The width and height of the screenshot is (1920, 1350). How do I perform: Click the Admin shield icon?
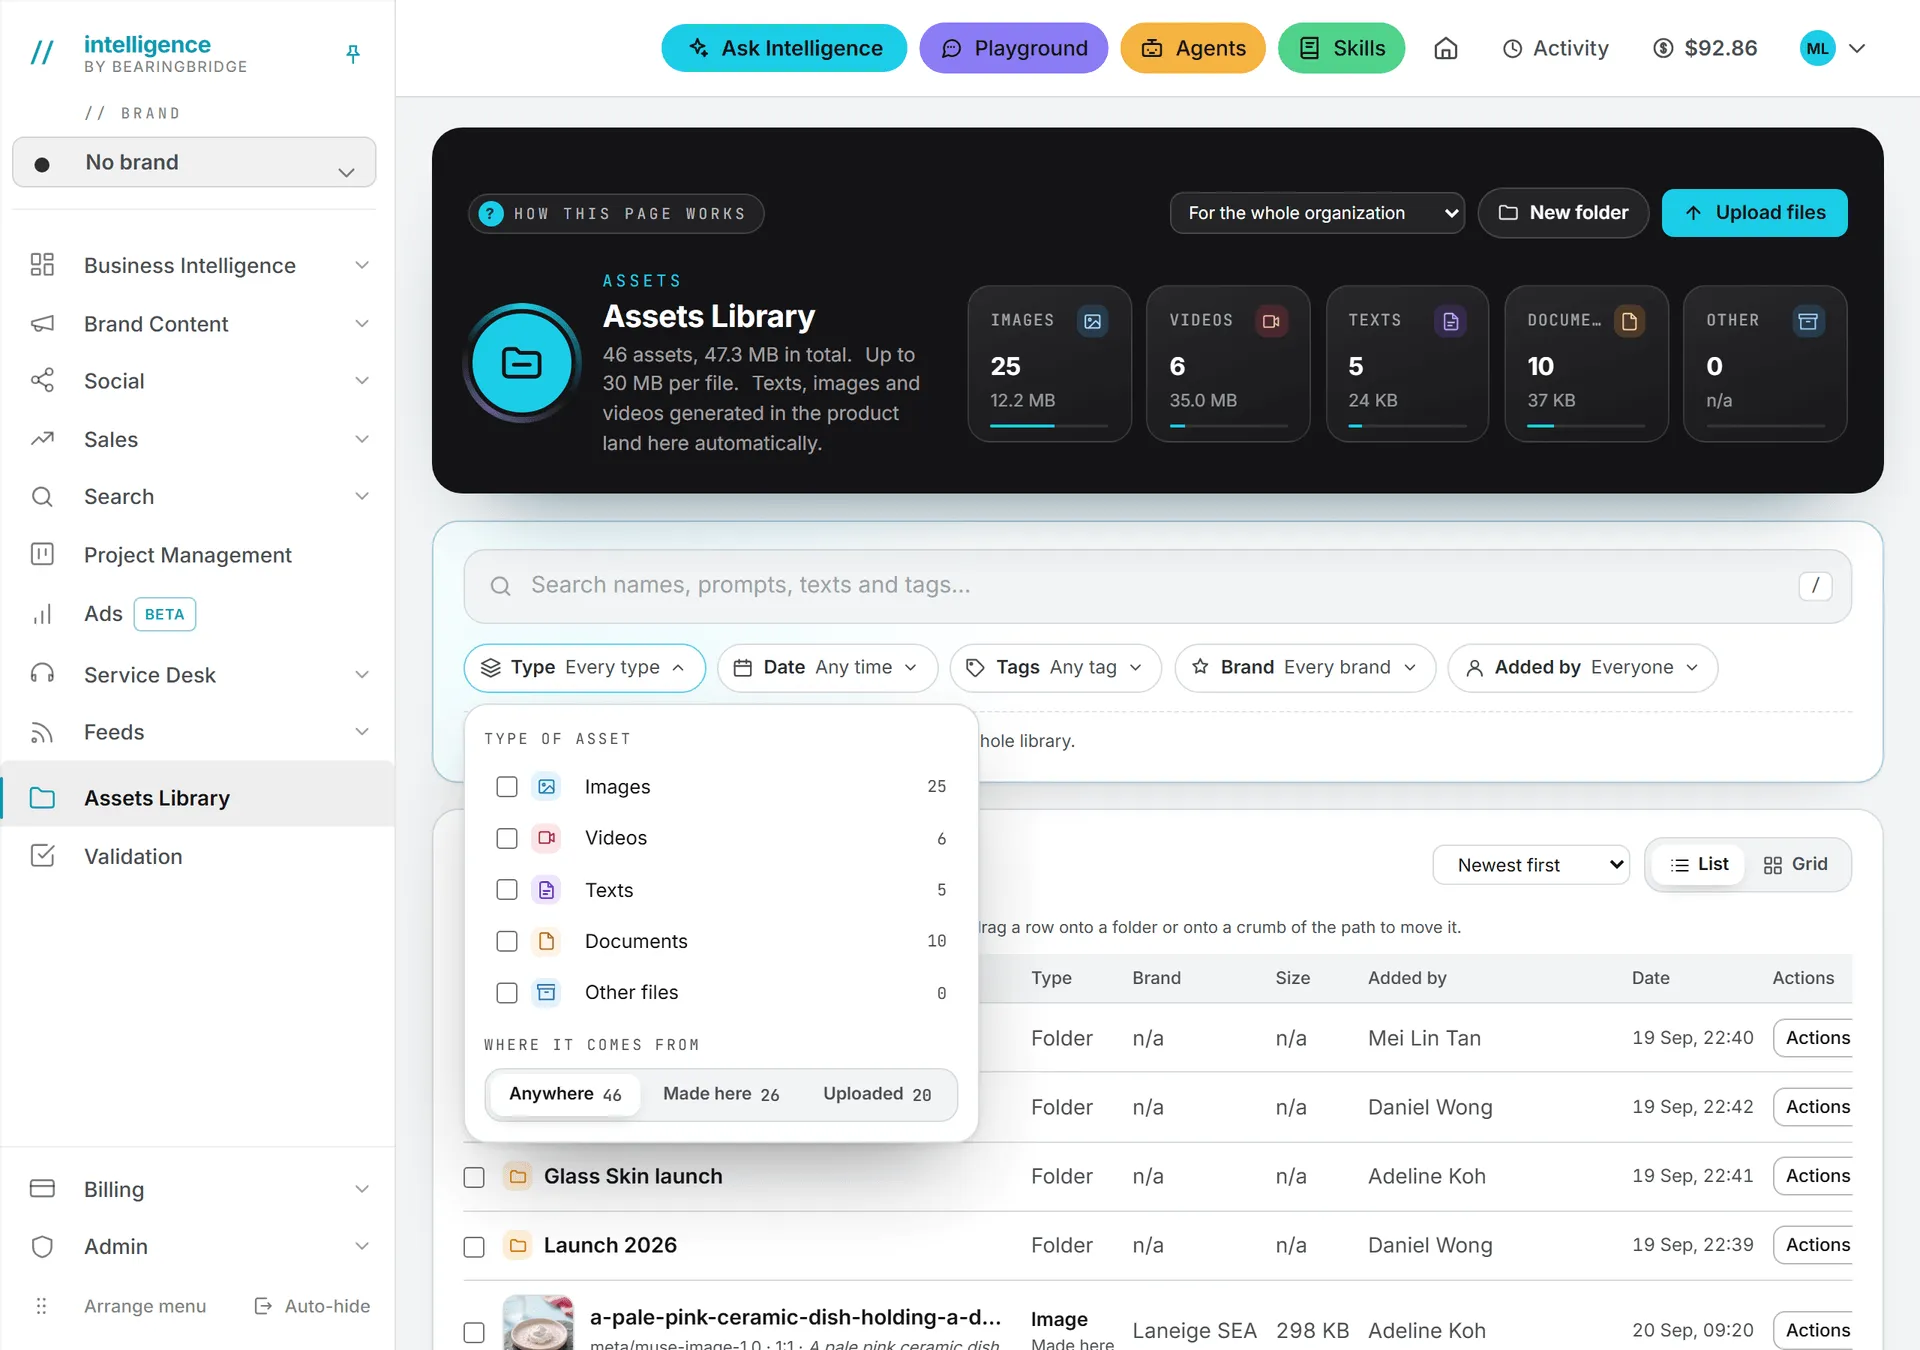coord(42,1246)
